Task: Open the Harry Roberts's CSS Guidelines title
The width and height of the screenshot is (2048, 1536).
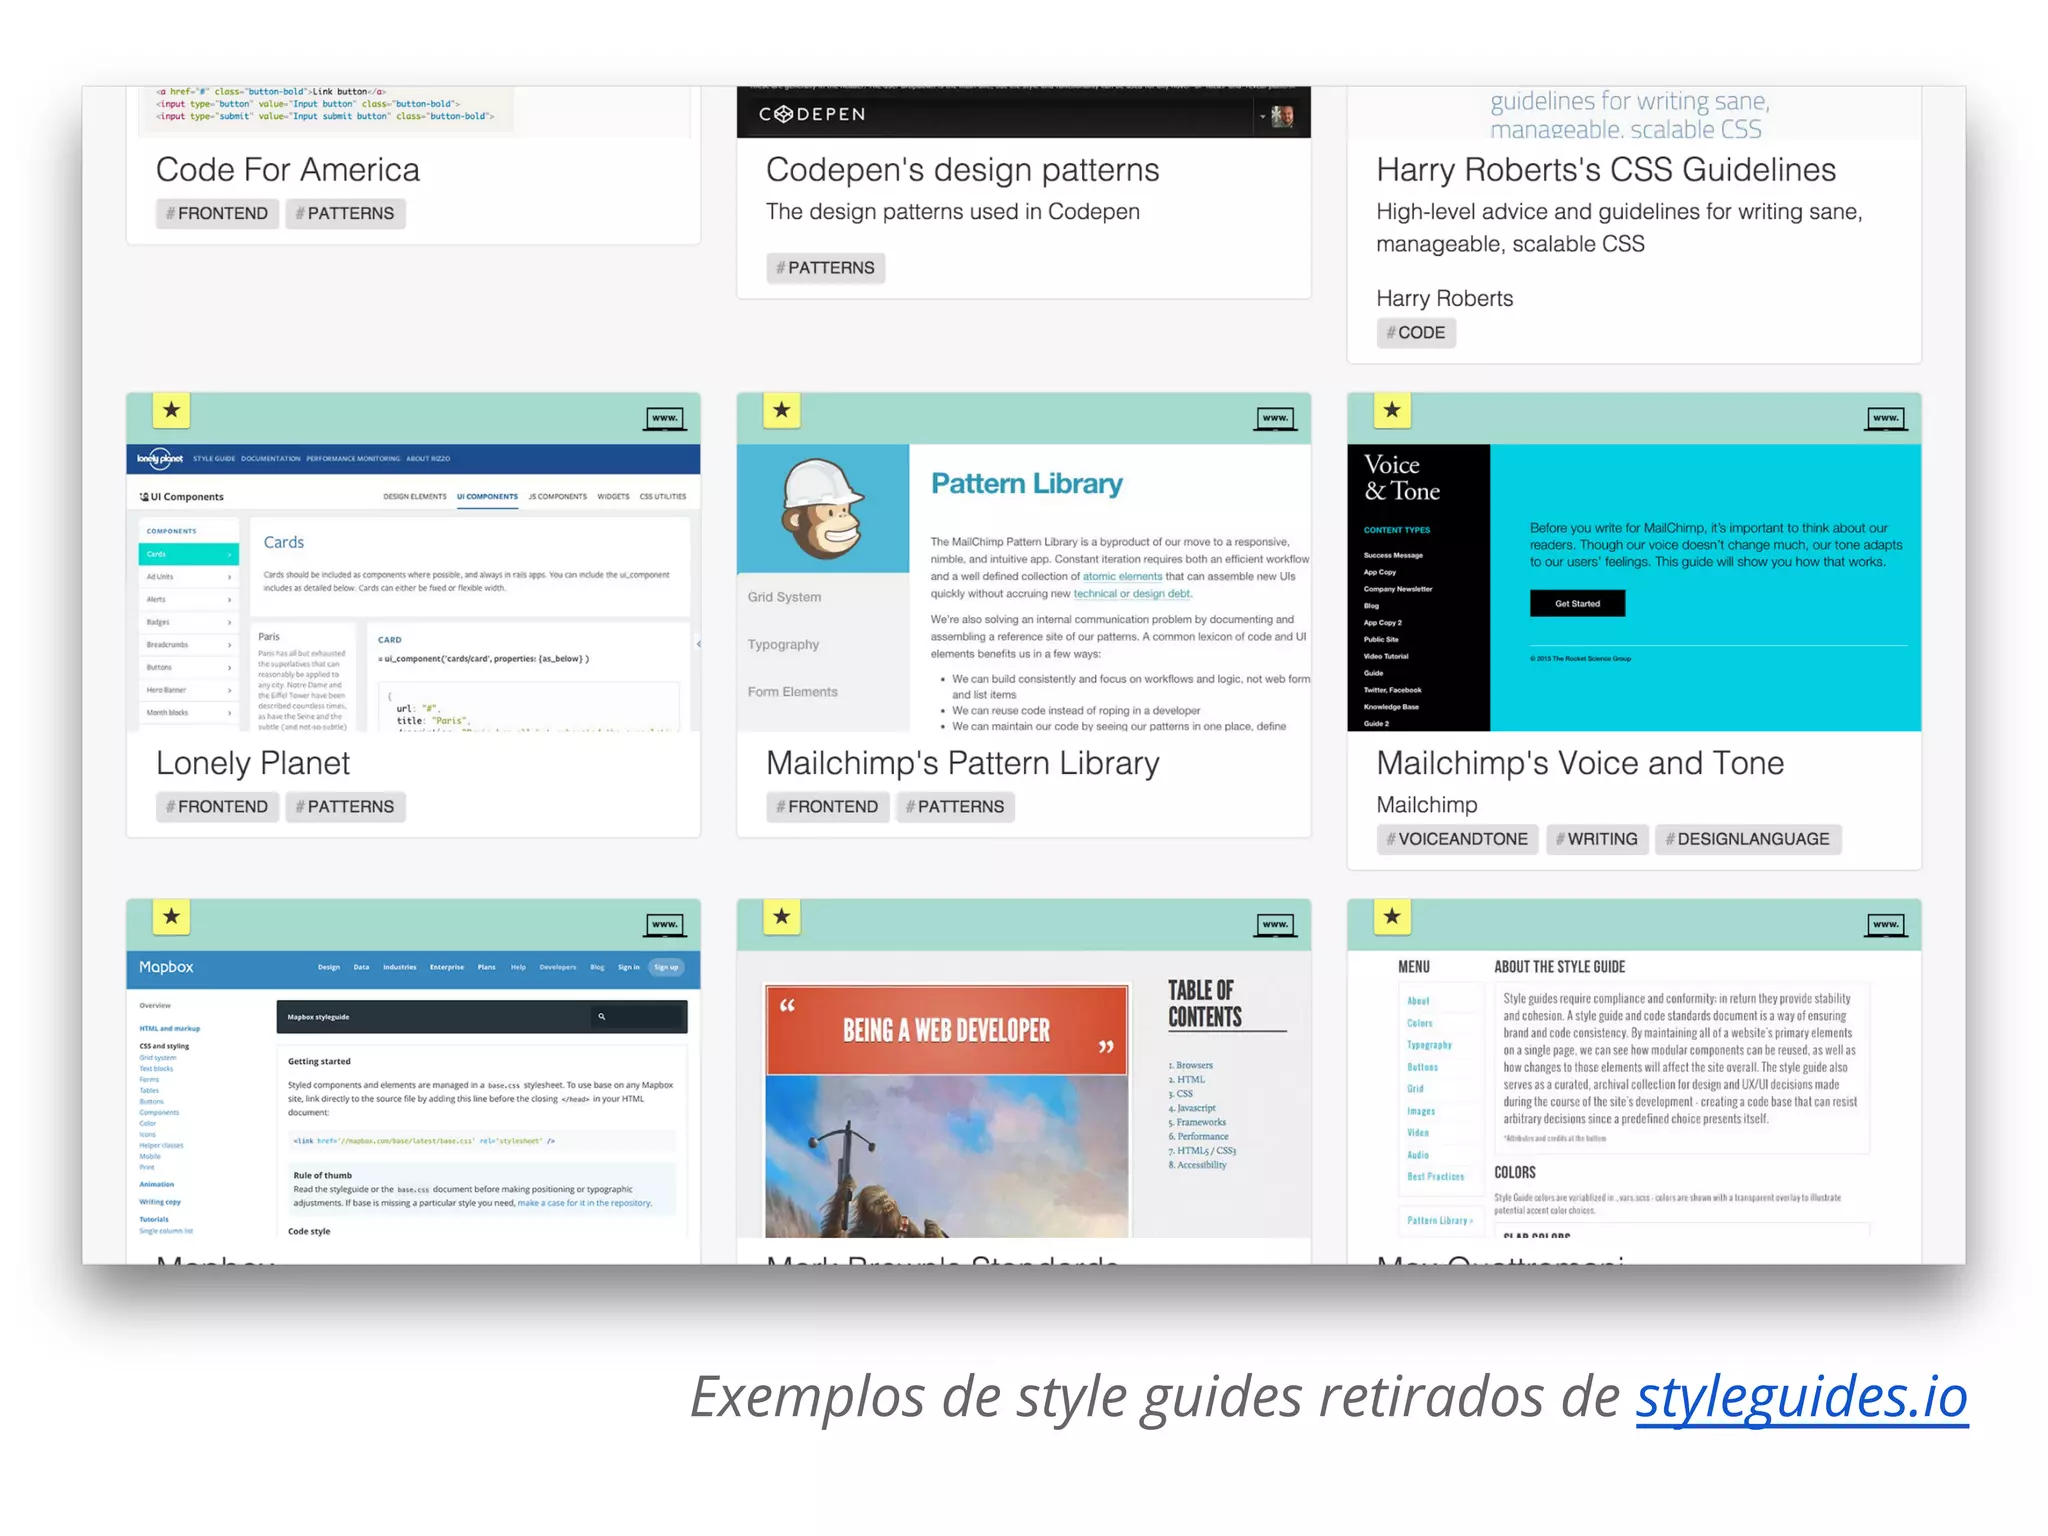Action: coord(1606,169)
